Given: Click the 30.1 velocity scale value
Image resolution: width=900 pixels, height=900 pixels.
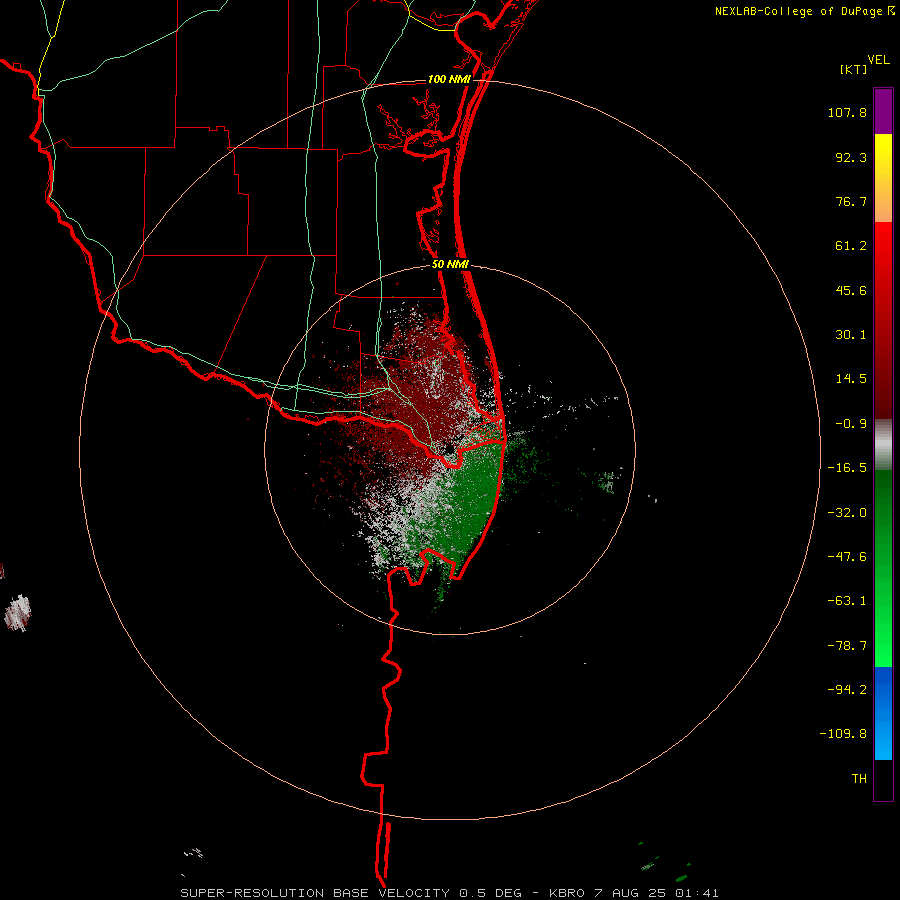Looking at the screenshot, I should click(x=851, y=335).
